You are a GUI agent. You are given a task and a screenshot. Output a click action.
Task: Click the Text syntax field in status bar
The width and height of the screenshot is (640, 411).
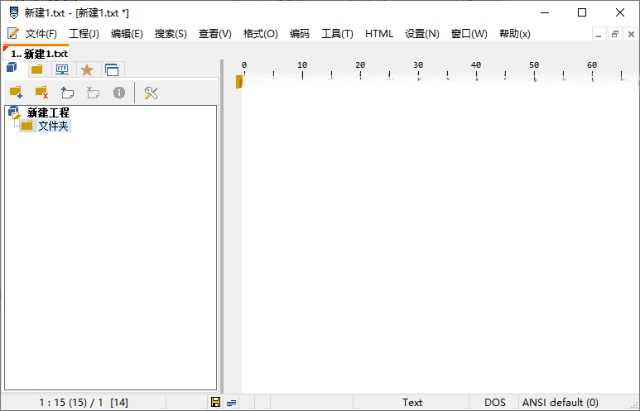[411, 402]
